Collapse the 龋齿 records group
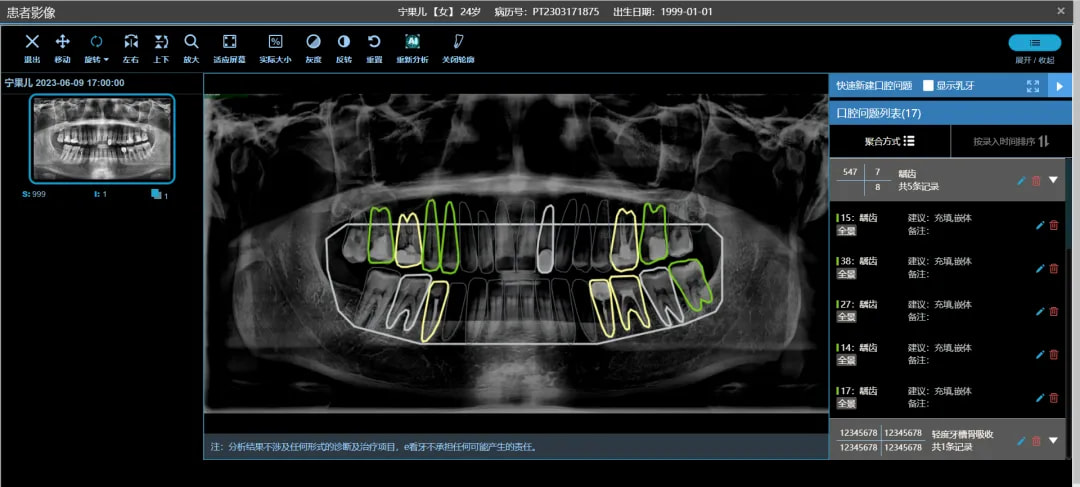The image size is (1080, 487). 1053,180
